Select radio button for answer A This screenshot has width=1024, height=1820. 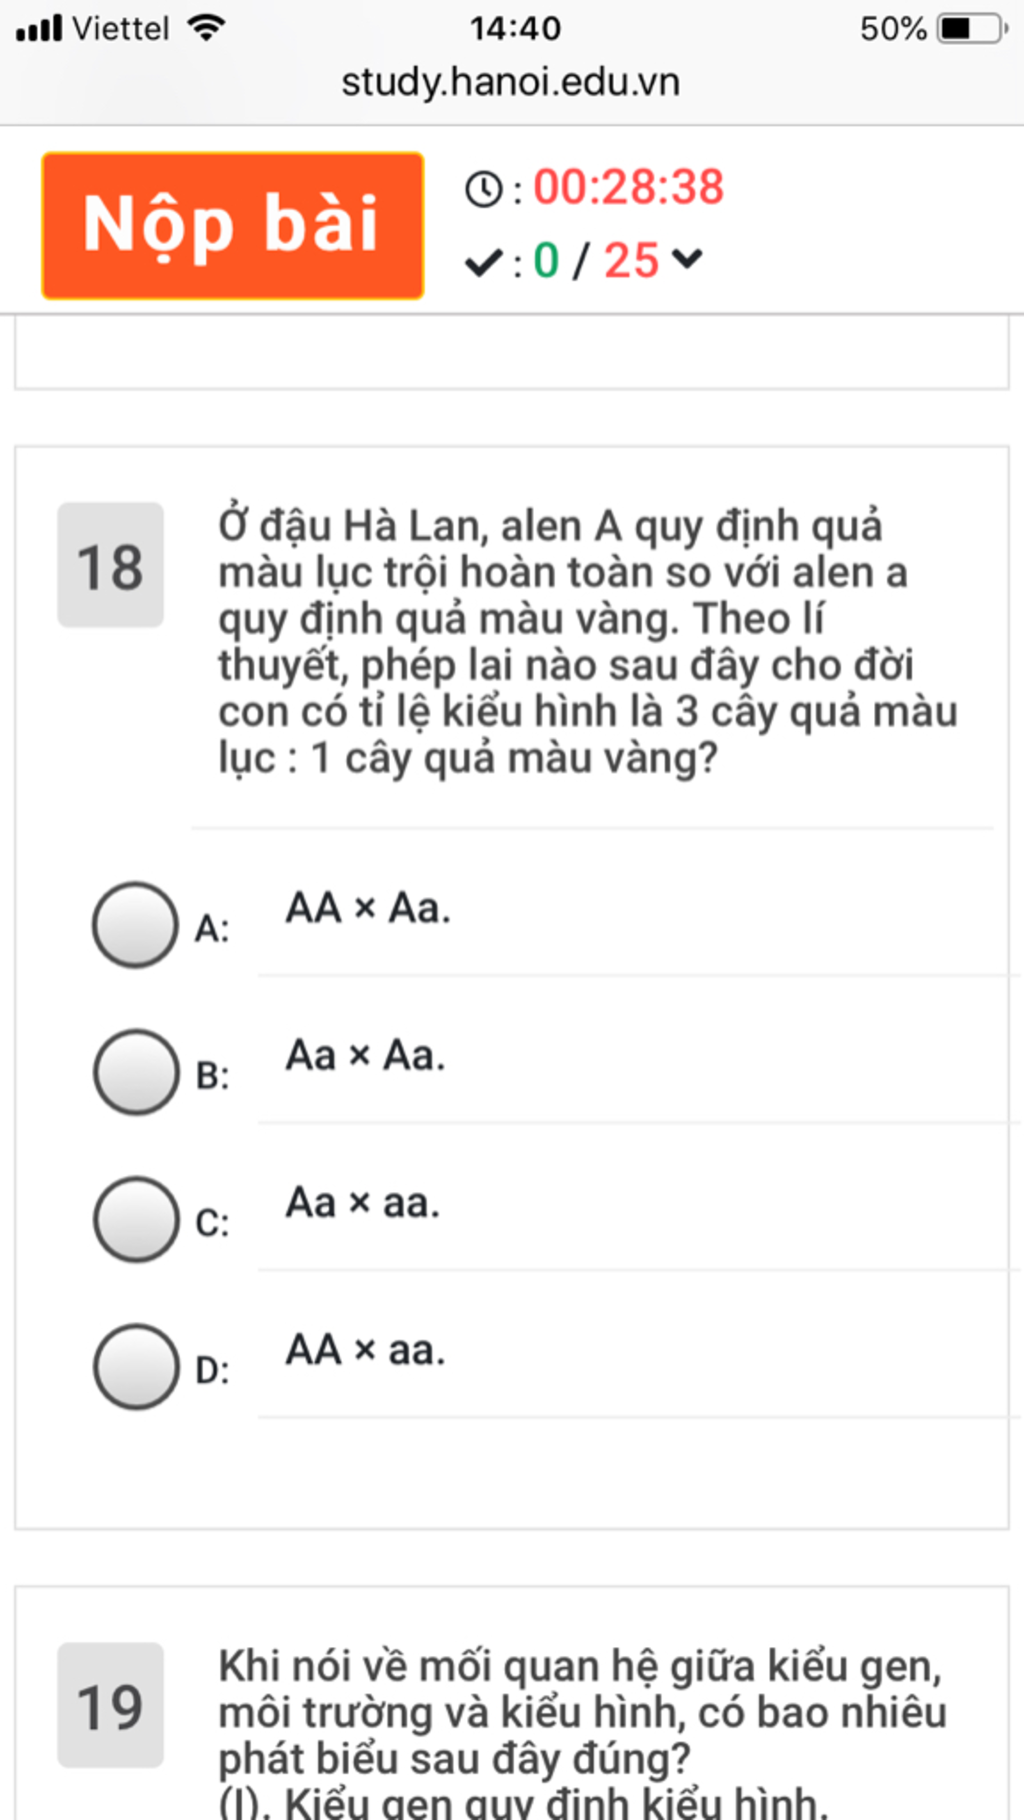click(135, 925)
